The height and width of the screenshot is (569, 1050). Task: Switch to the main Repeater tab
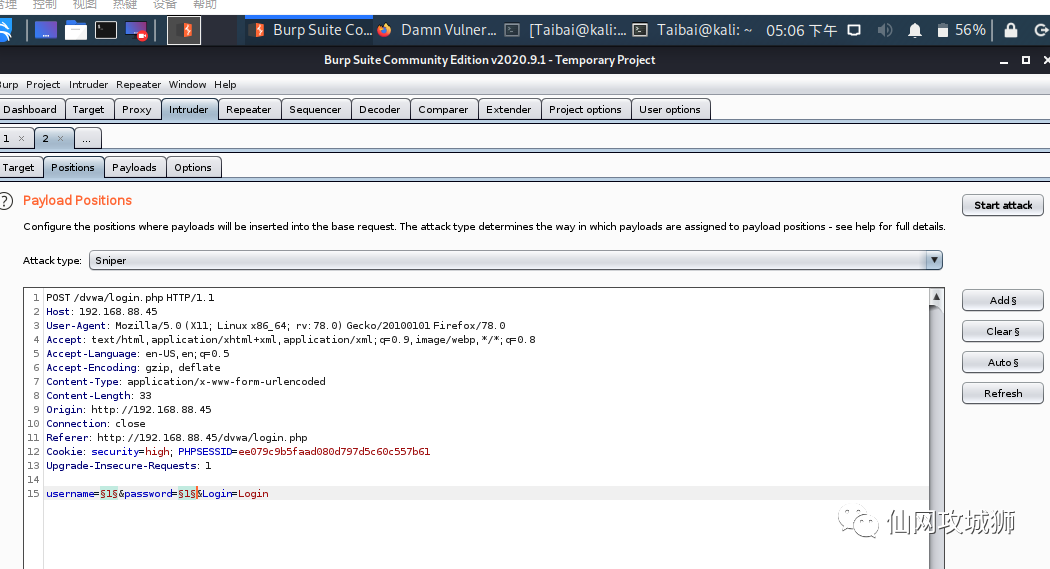click(248, 109)
